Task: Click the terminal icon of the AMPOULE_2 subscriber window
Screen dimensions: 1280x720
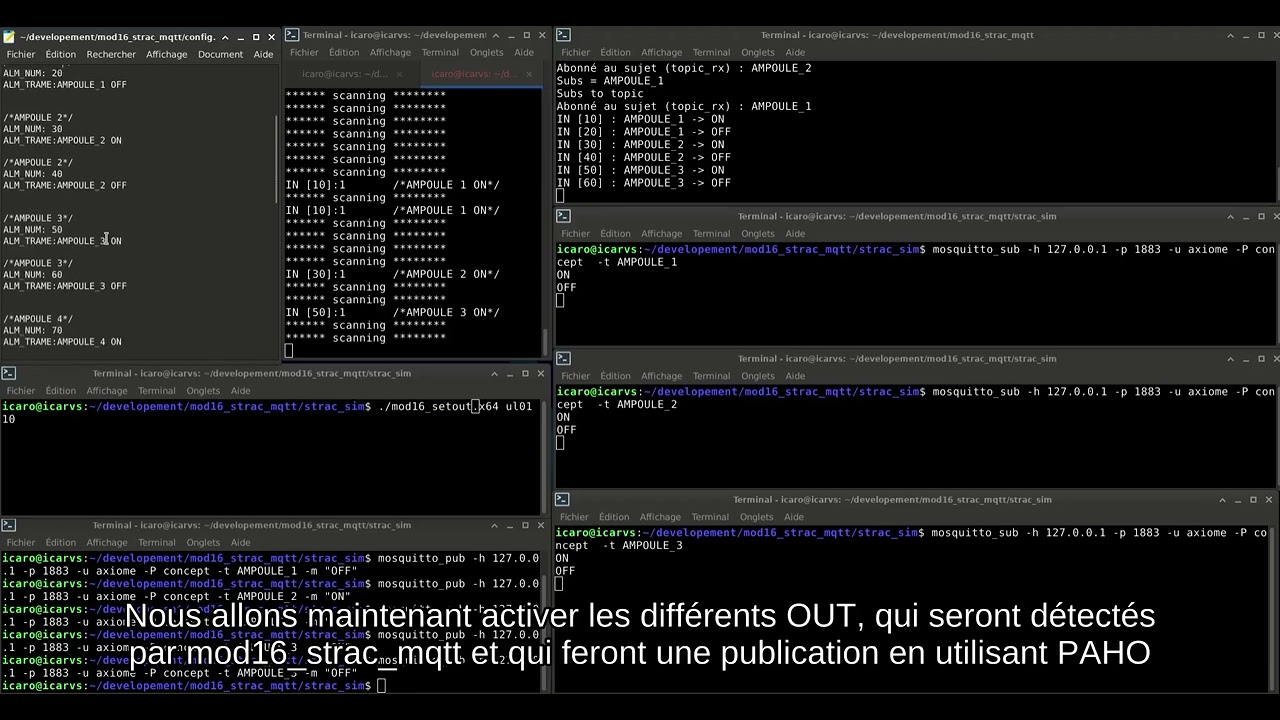Action: (563, 358)
